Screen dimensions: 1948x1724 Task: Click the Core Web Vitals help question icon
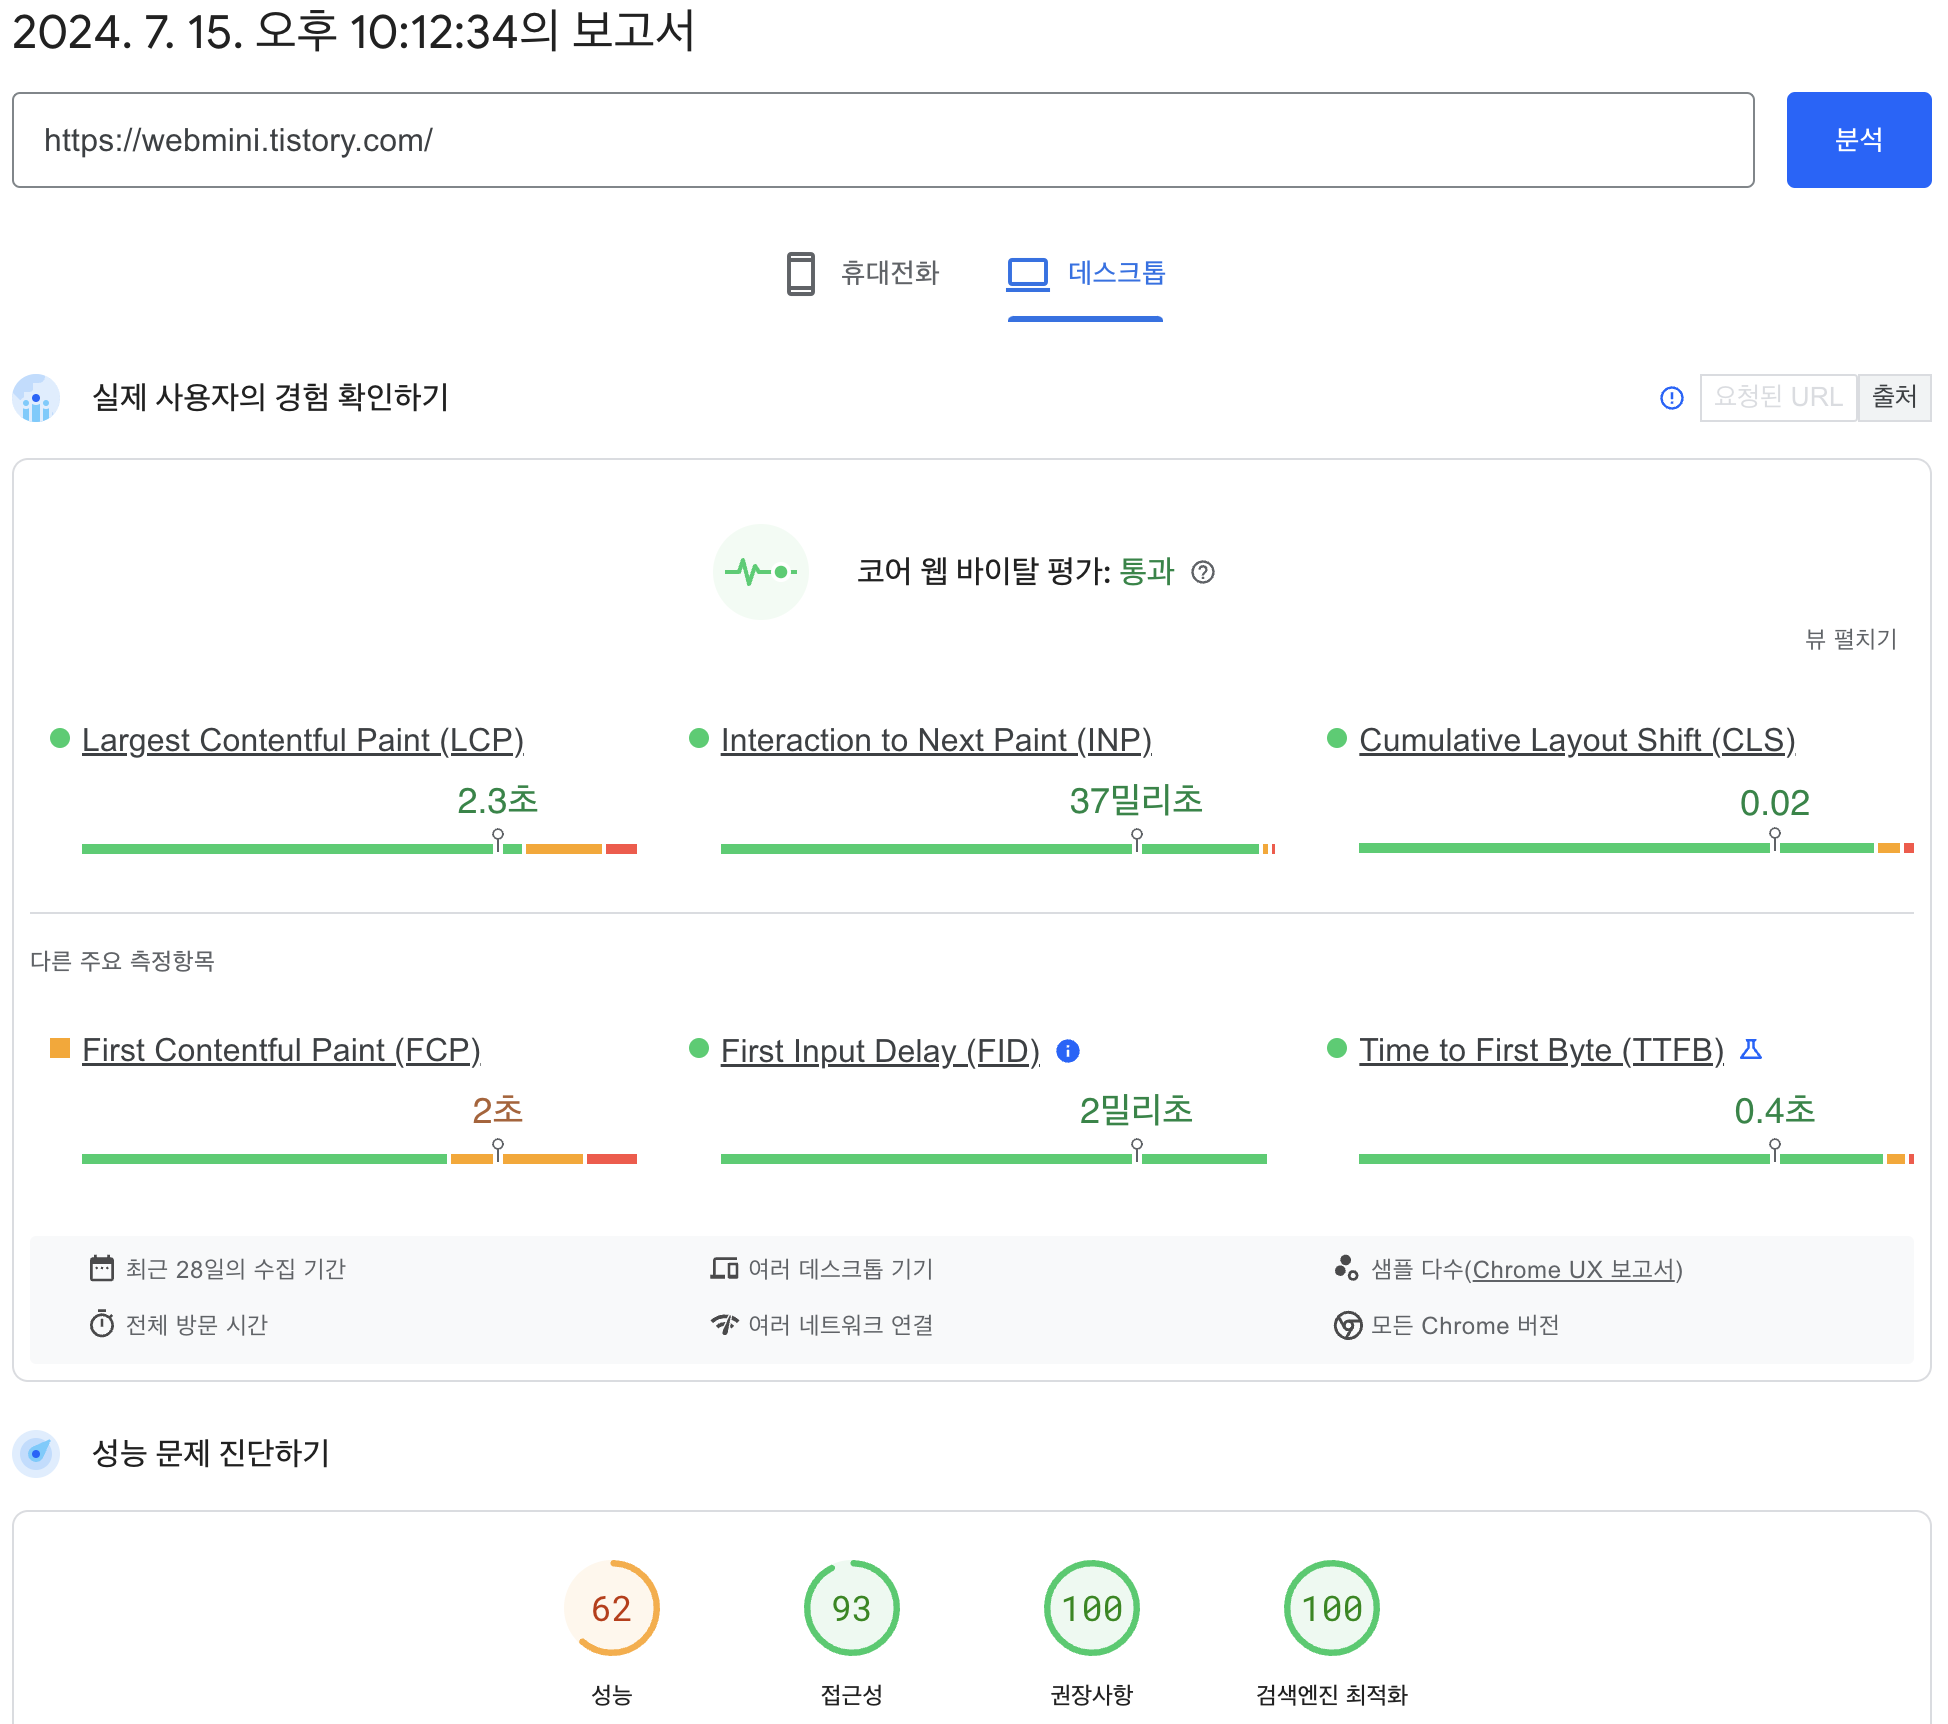[x=1203, y=572]
